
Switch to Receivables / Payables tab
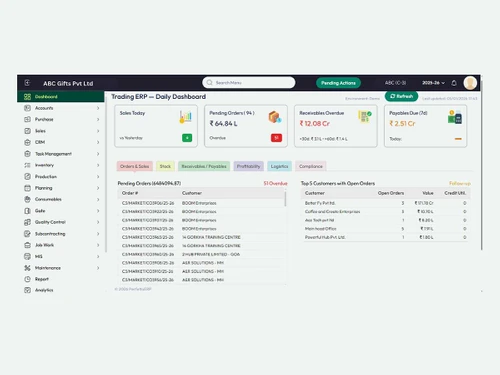[204, 166]
